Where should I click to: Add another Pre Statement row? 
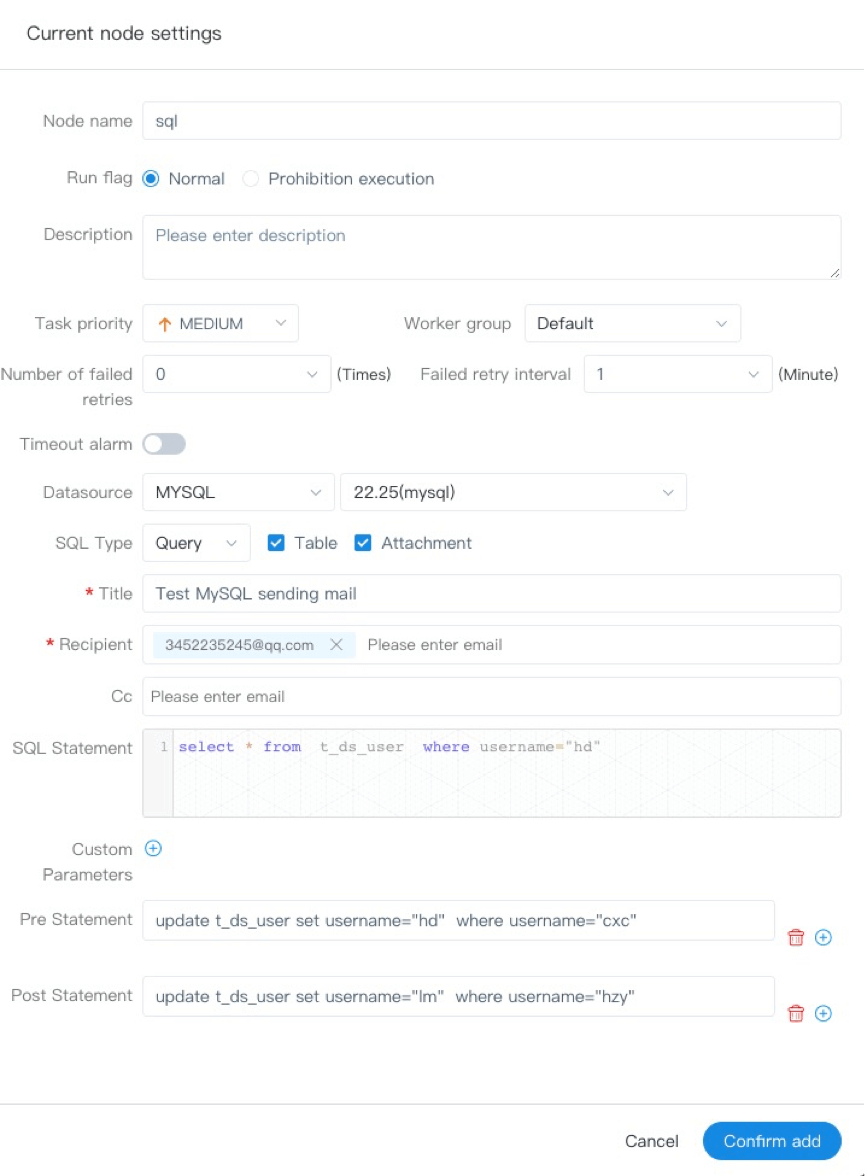pos(823,938)
